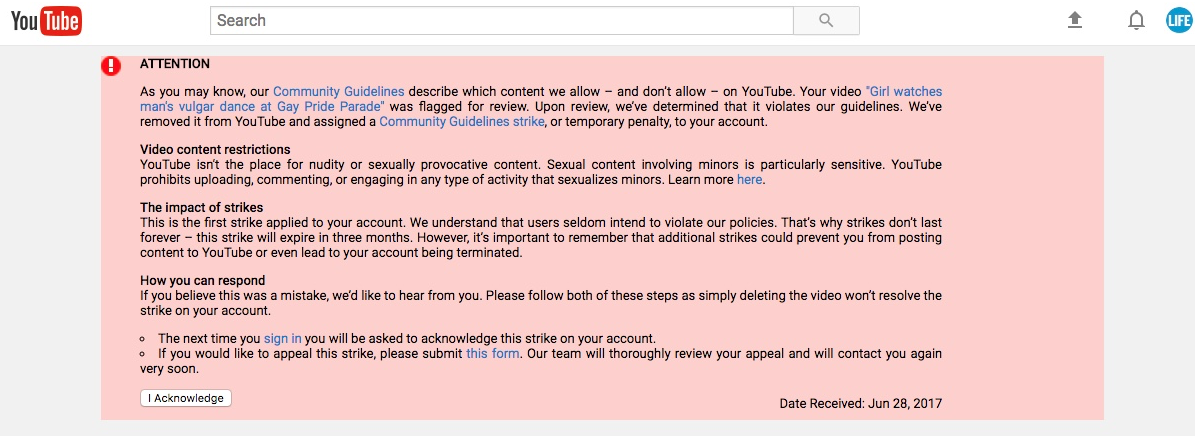Click the magnifying glass search button
1195x436 pixels.
(x=826, y=21)
